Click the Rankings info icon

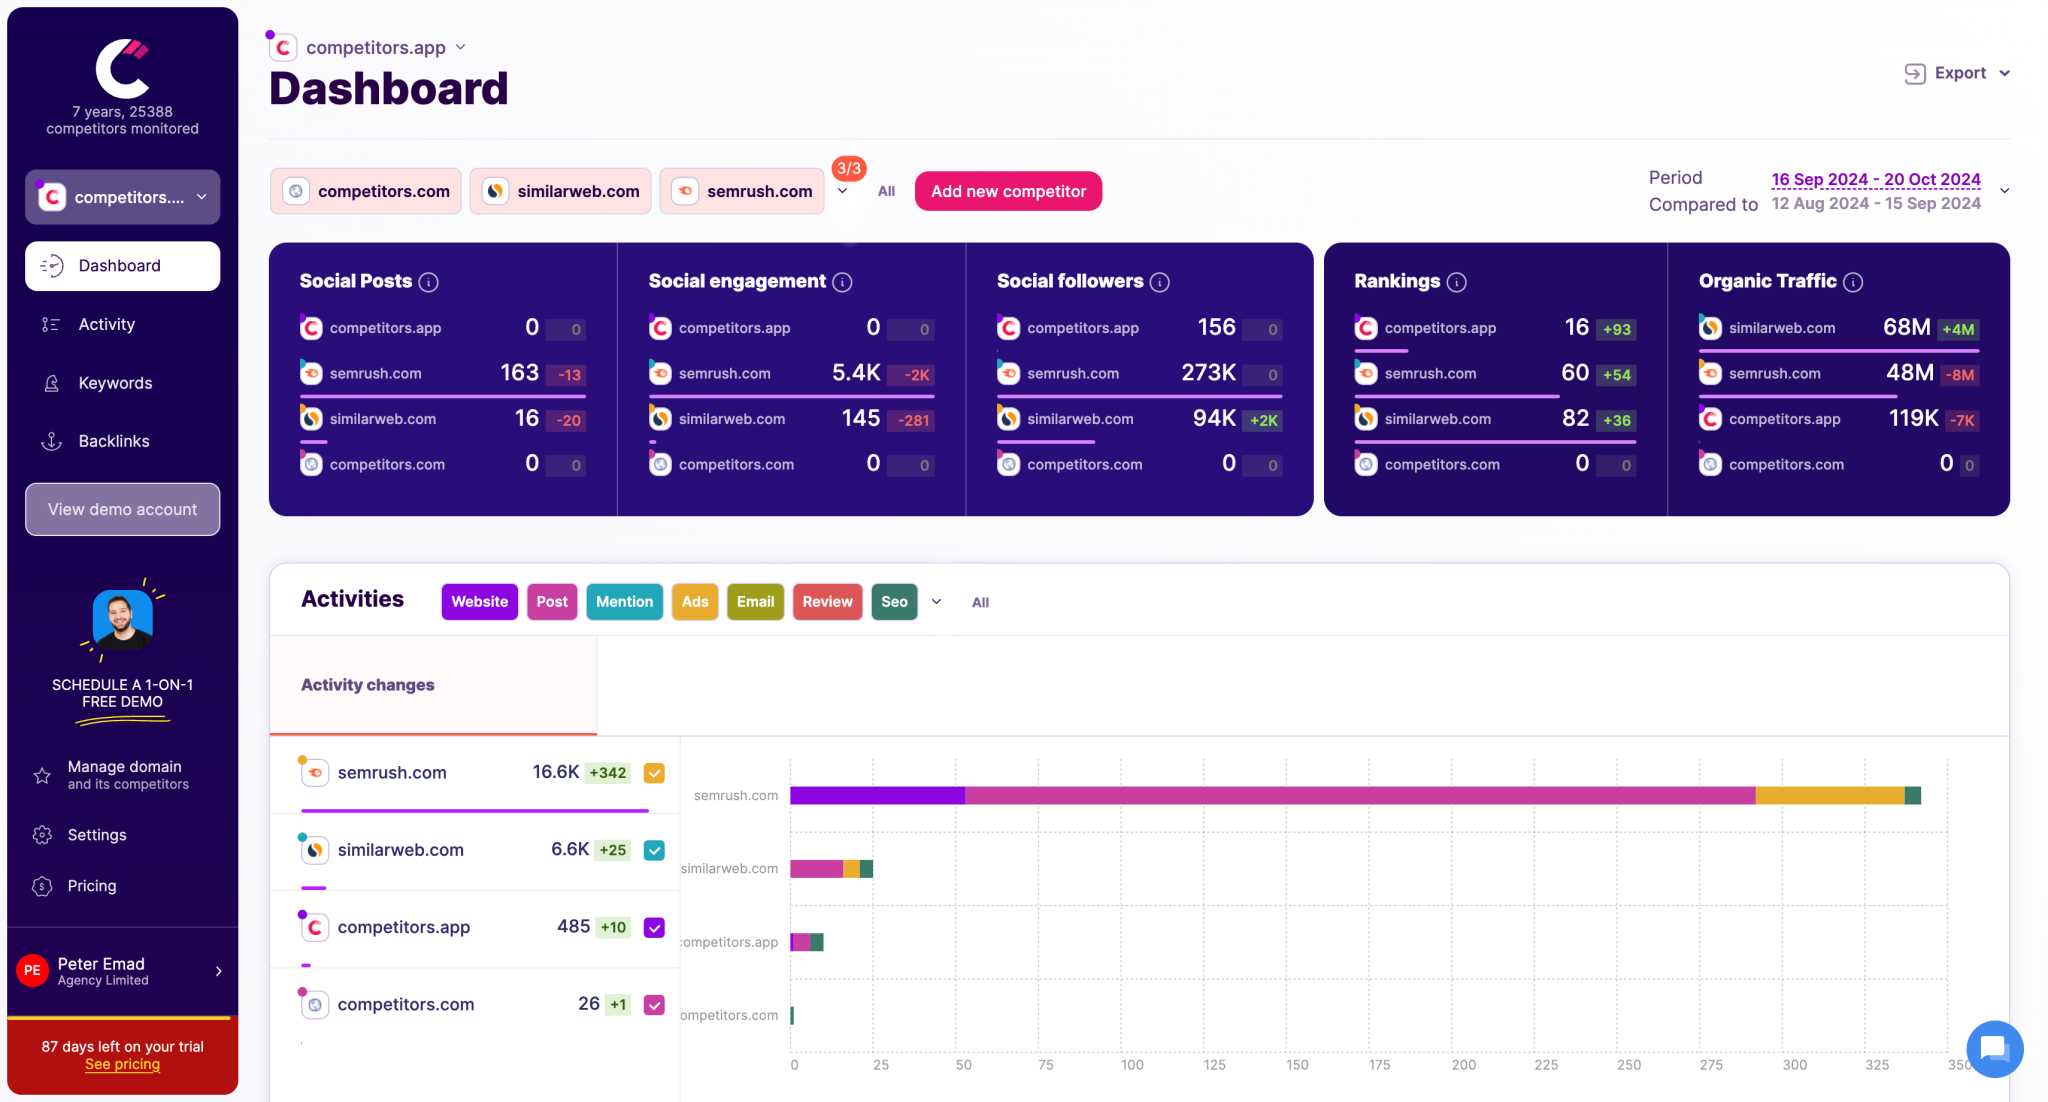1457,282
